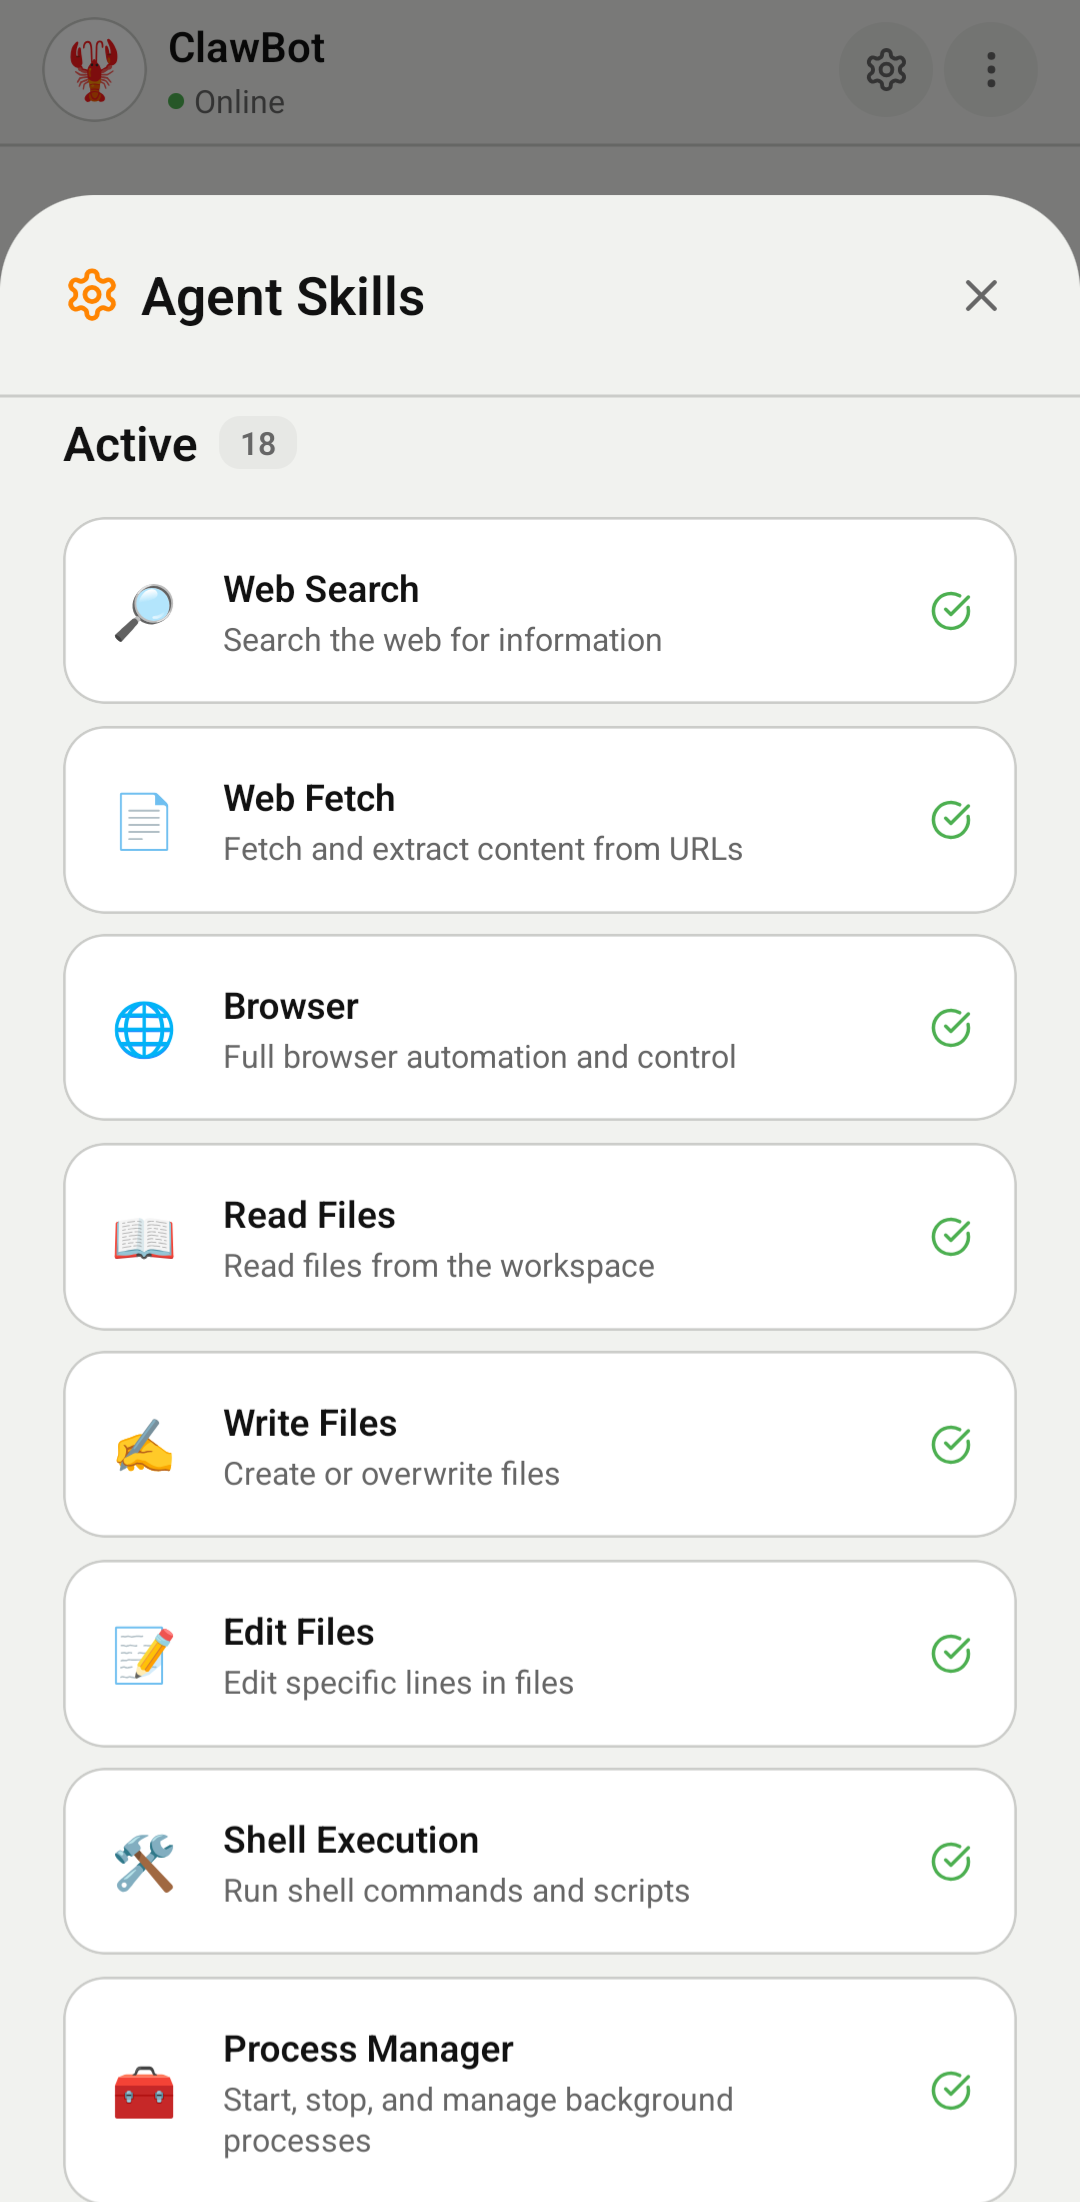Disable the Web Search skill checkmark

(x=952, y=610)
